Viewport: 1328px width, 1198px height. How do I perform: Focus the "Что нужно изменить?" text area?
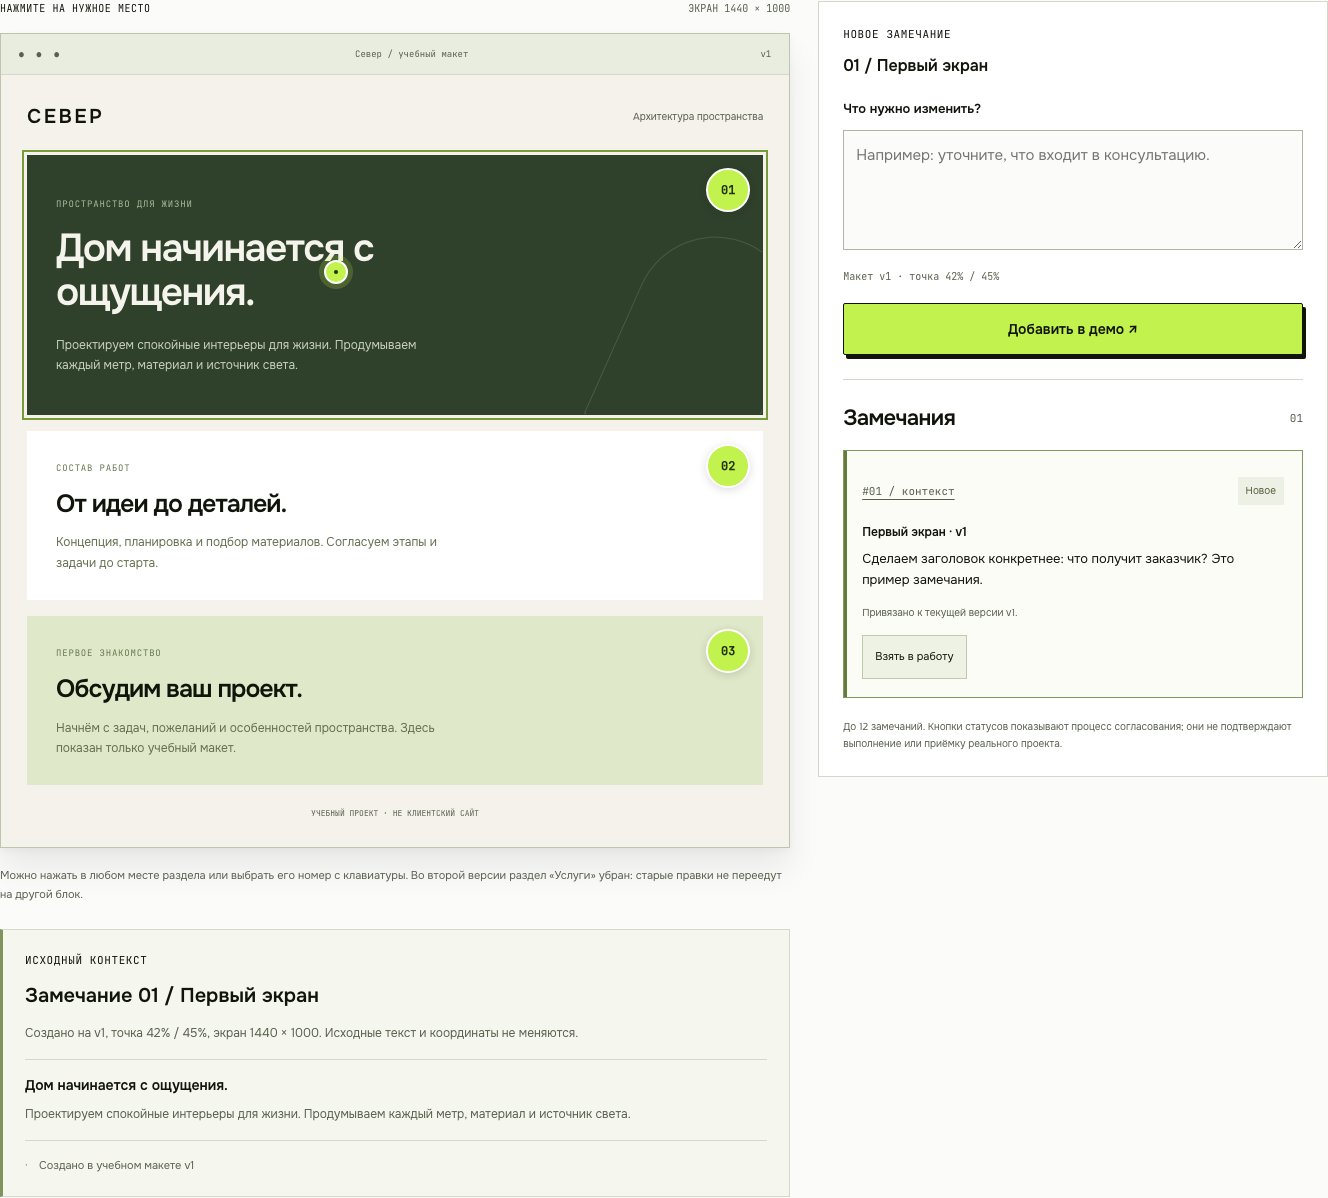(x=1073, y=190)
